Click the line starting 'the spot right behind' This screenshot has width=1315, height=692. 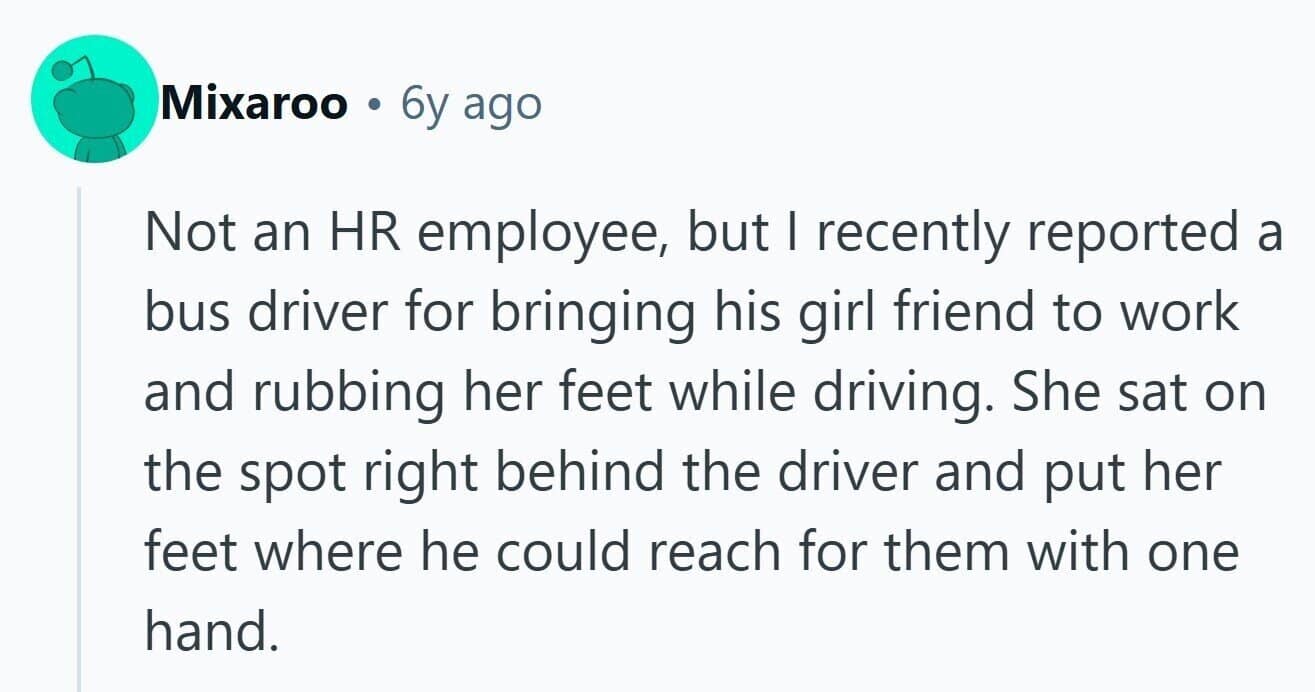pyautogui.click(x=684, y=474)
